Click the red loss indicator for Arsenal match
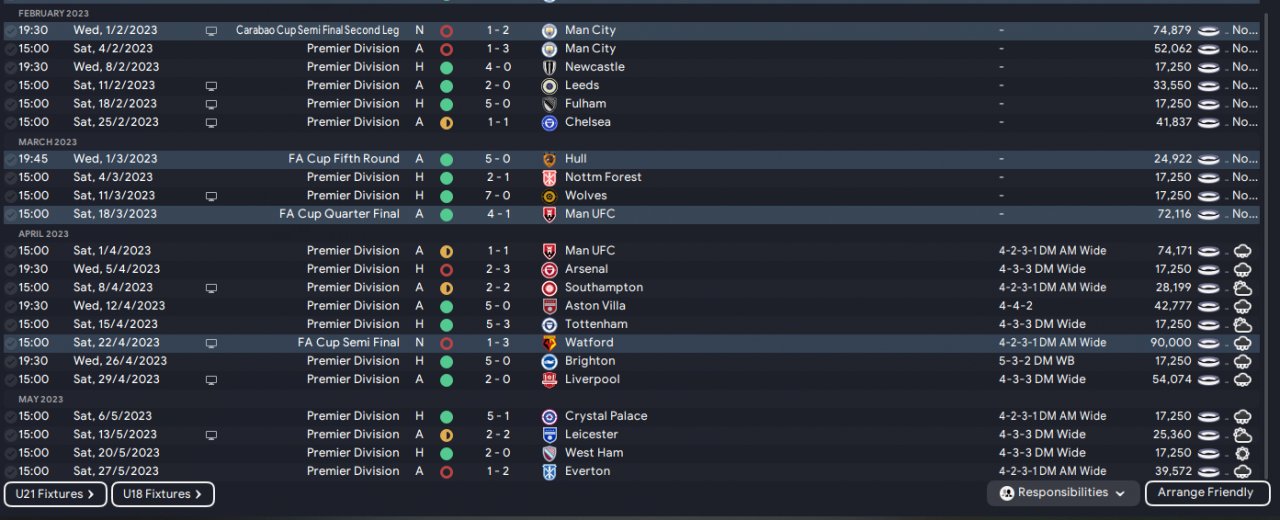The height and width of the screenshot is (520, 1280). coord(446,270)
